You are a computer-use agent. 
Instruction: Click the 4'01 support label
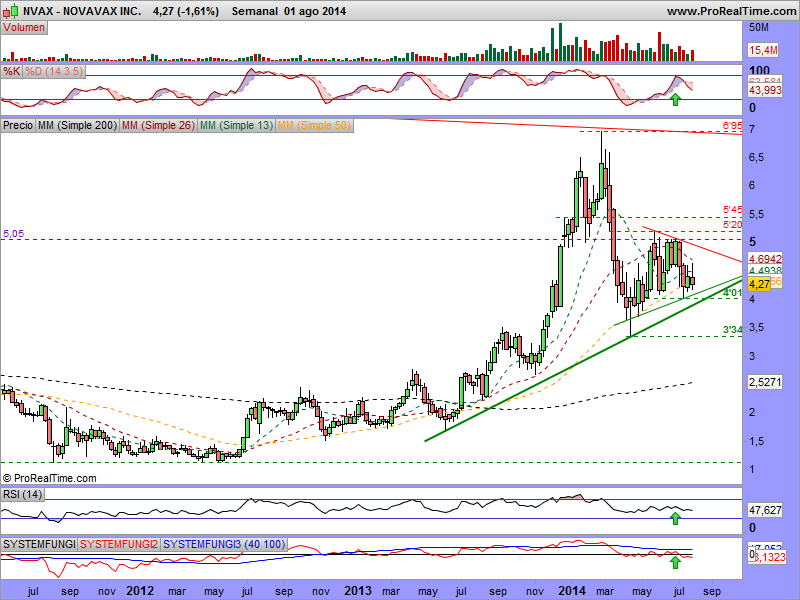pos(732,292)
